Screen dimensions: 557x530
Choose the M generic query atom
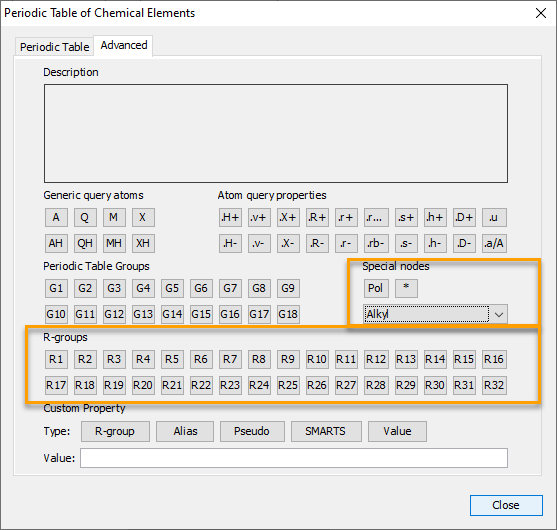point(114,217)
